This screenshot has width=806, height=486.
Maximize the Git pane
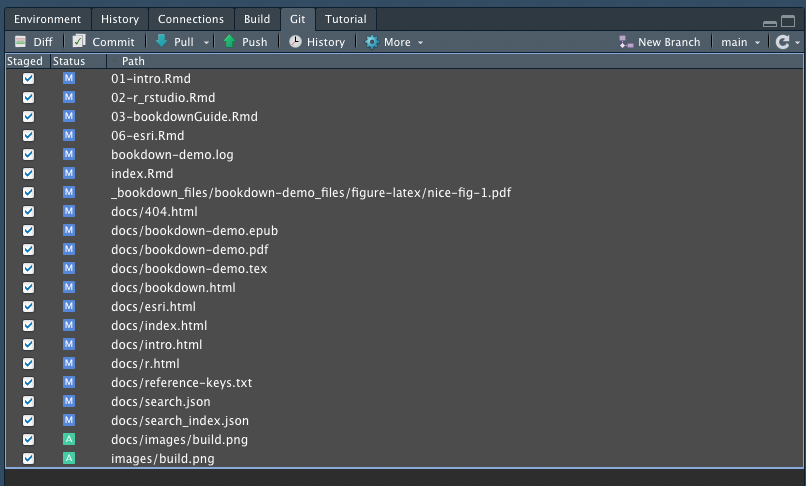point(788,21)
